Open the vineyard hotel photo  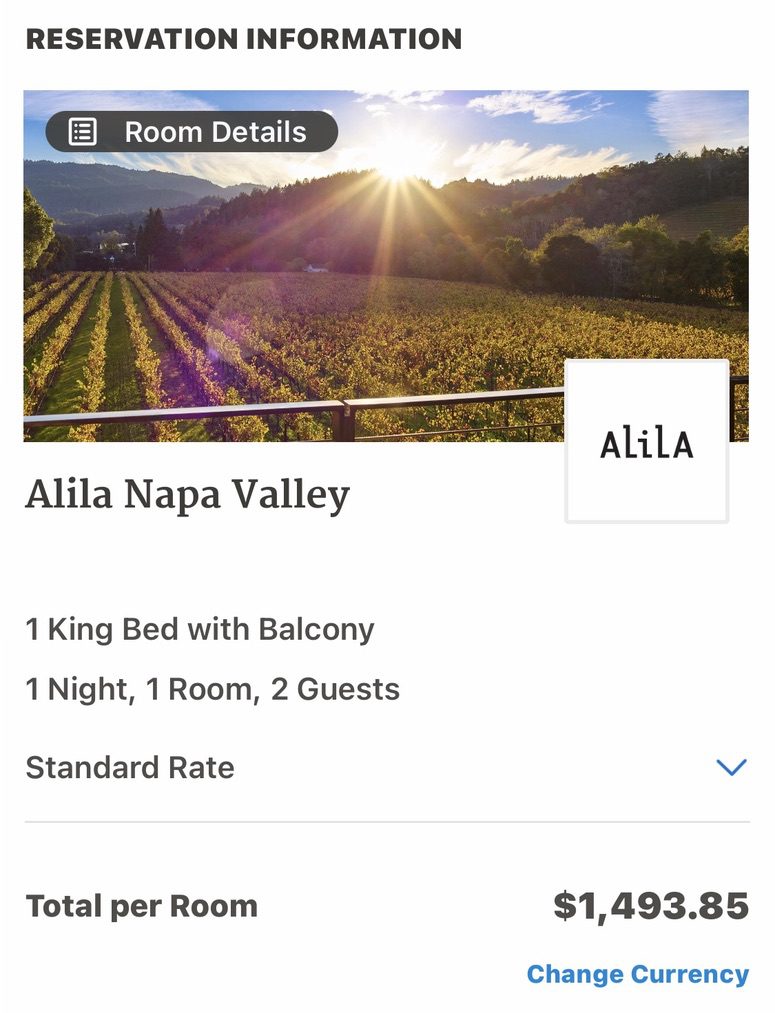coord(386,266)
